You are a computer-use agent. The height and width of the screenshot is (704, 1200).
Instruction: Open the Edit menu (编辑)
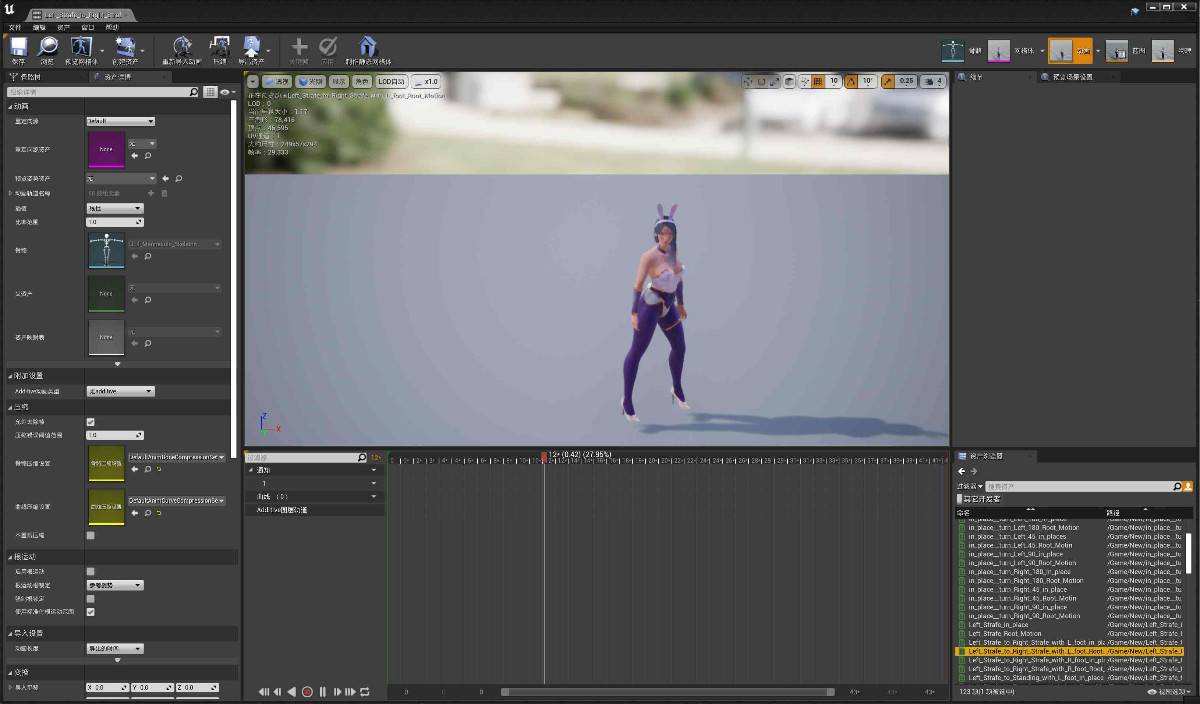coord(39,27)
